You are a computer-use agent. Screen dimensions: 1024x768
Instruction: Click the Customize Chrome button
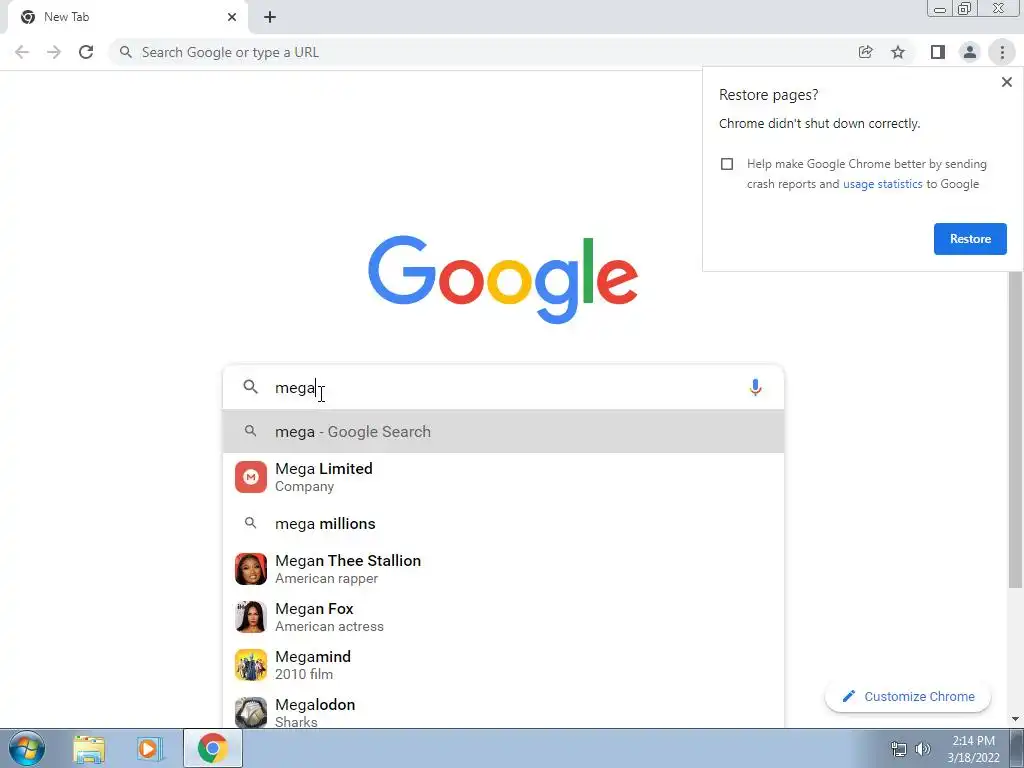pyautogui.click(x=908, y=697)
